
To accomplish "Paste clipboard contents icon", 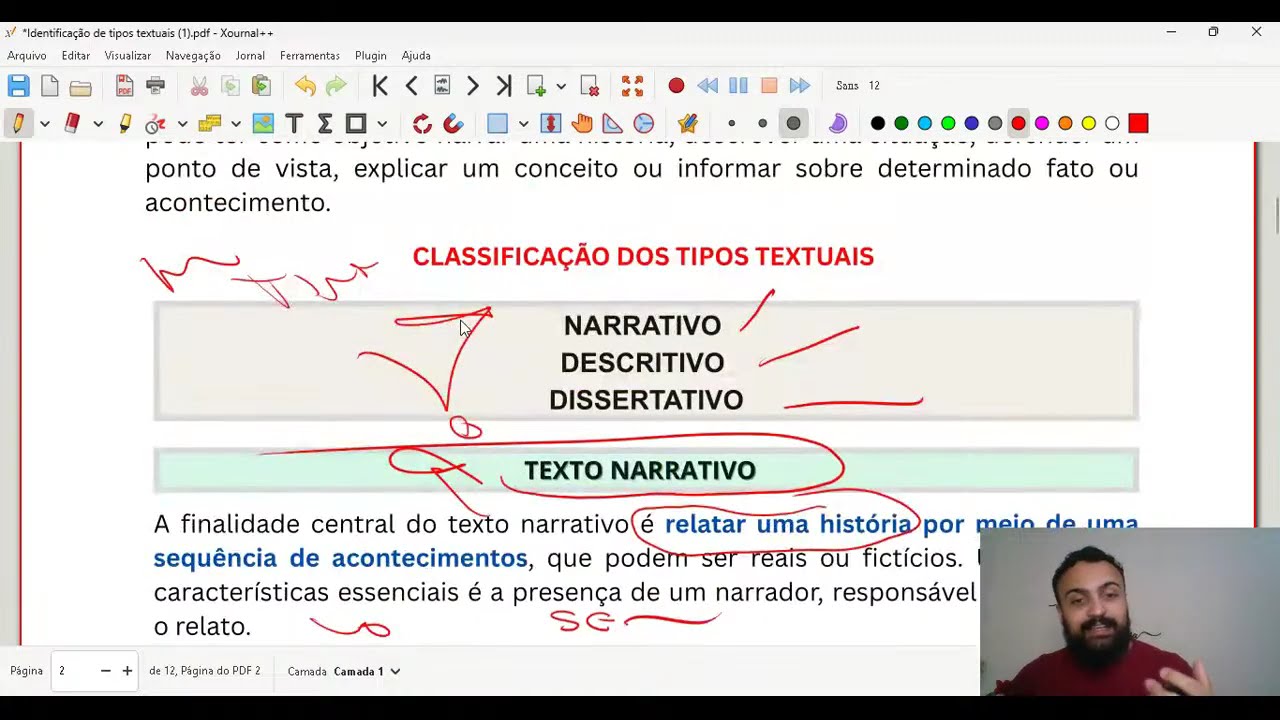I will tap(261, 86).
